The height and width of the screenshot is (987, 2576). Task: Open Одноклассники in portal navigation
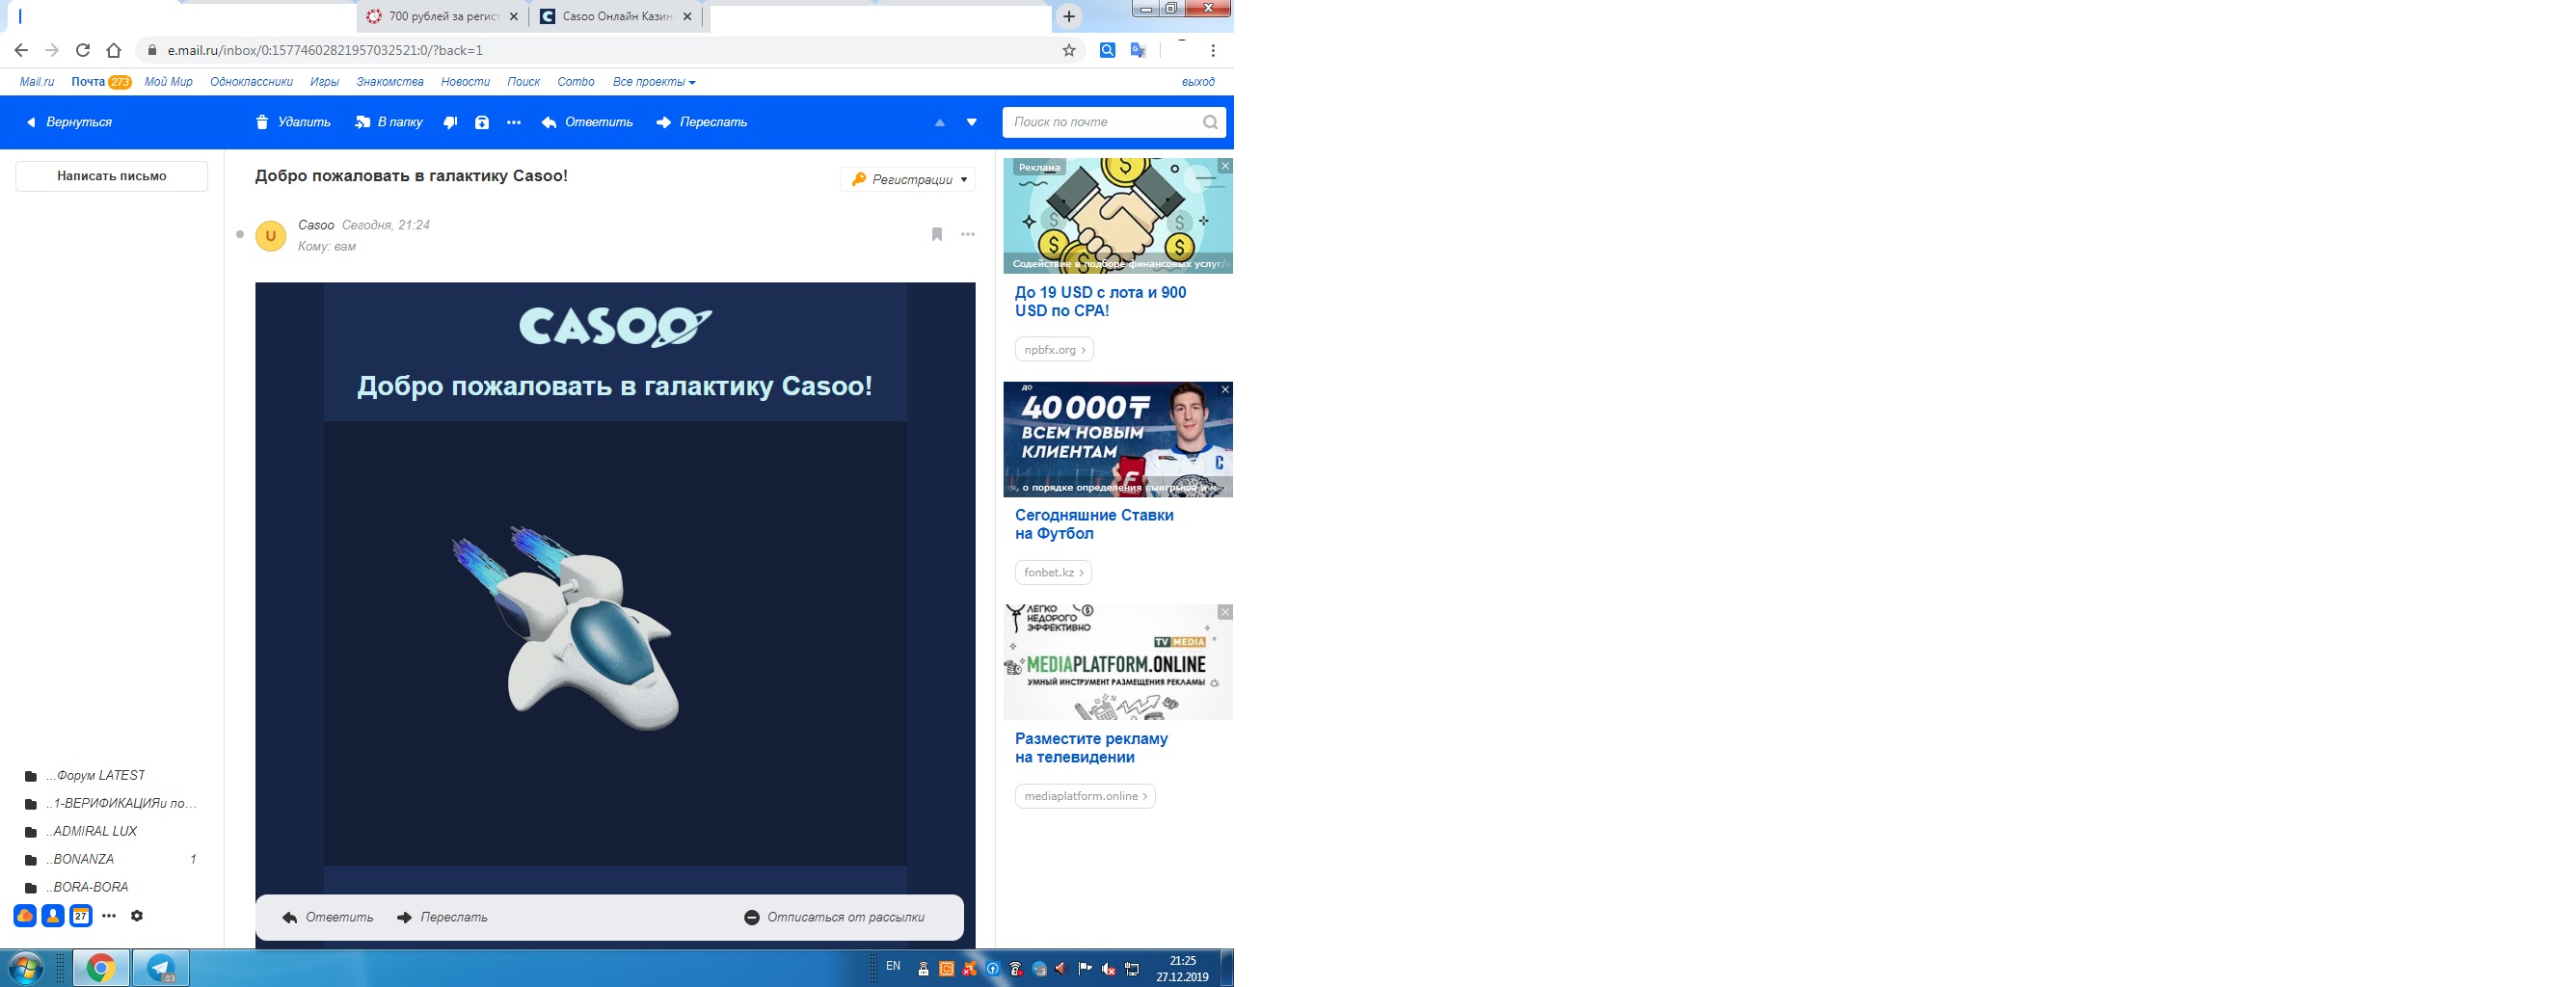click(x=251, y=82)
